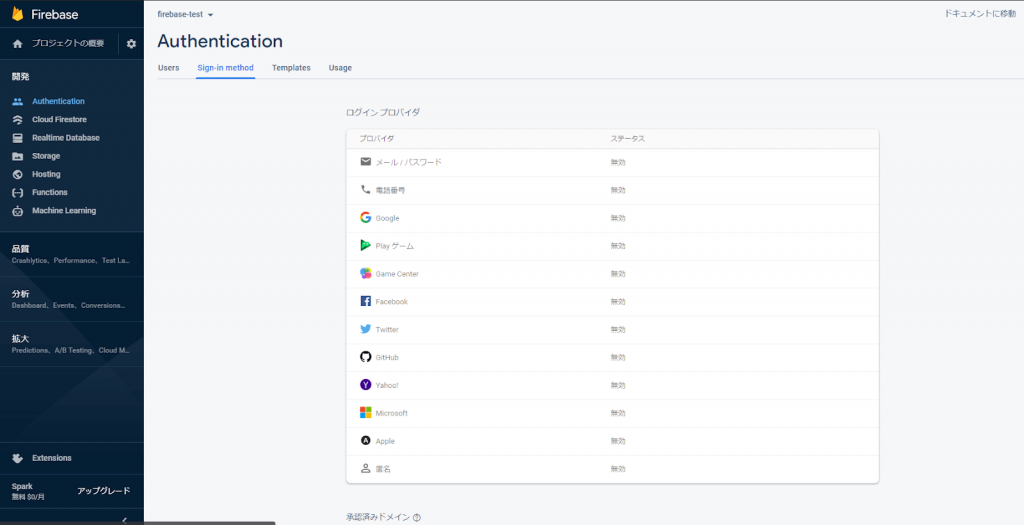Collapse the 開発 section header
Viewport: 1024px width, 525px height.
[20, 76]
